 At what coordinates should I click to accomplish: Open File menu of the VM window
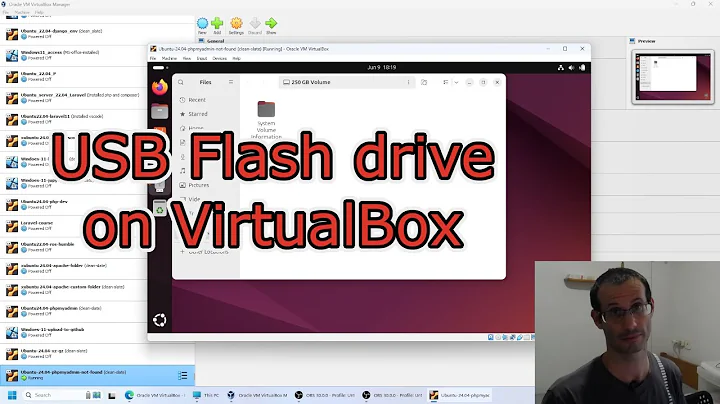(x=153, y=59)
